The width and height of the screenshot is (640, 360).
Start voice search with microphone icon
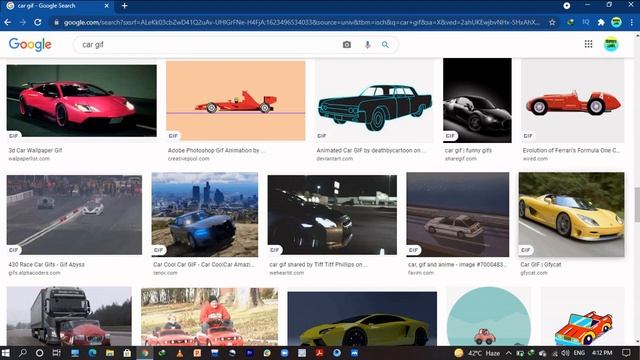tap(367, 44)
